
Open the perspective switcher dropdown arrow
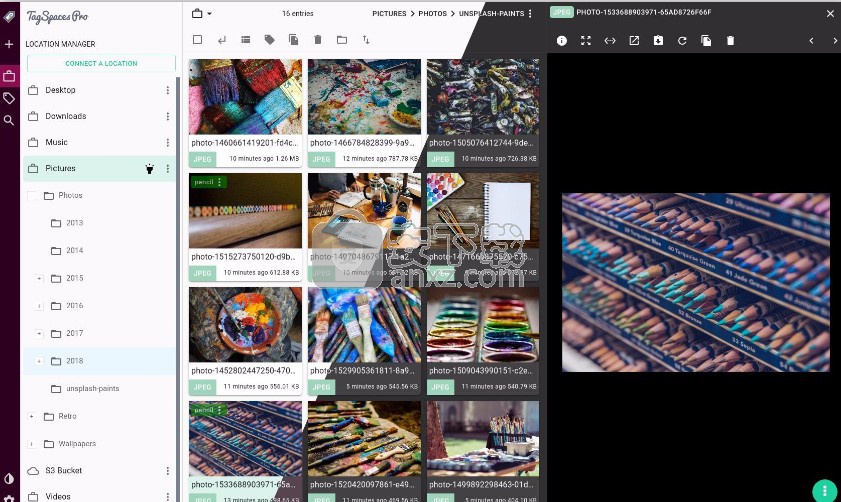pyautogui.click(x=209, y=14)
